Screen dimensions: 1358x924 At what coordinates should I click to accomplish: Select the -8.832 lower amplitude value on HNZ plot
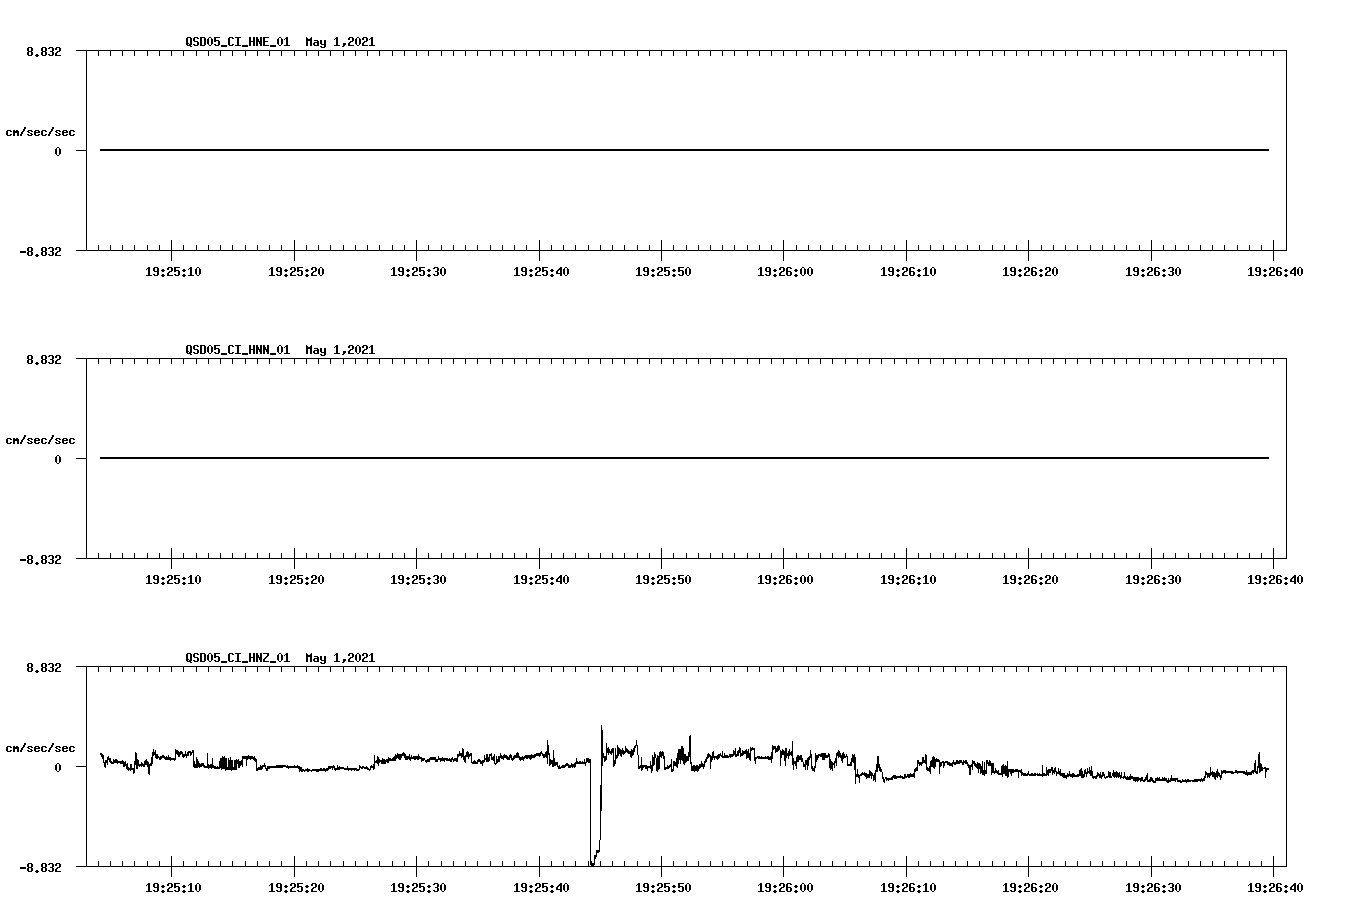tap(42, 866)
